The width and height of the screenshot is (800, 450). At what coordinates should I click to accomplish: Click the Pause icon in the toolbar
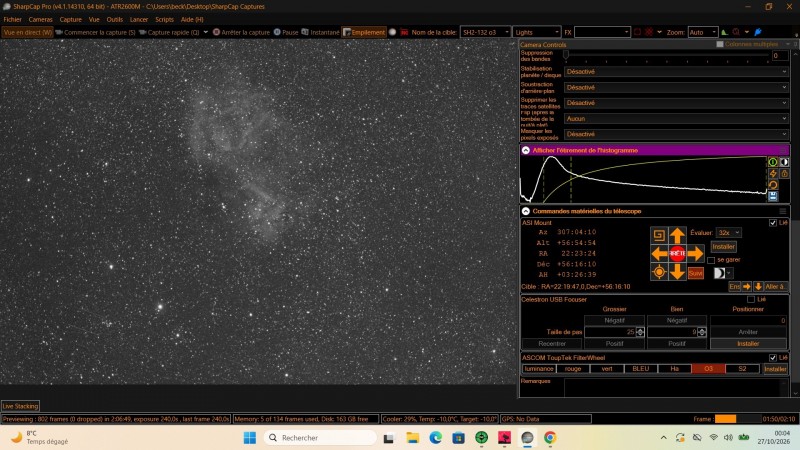[277, 32]
